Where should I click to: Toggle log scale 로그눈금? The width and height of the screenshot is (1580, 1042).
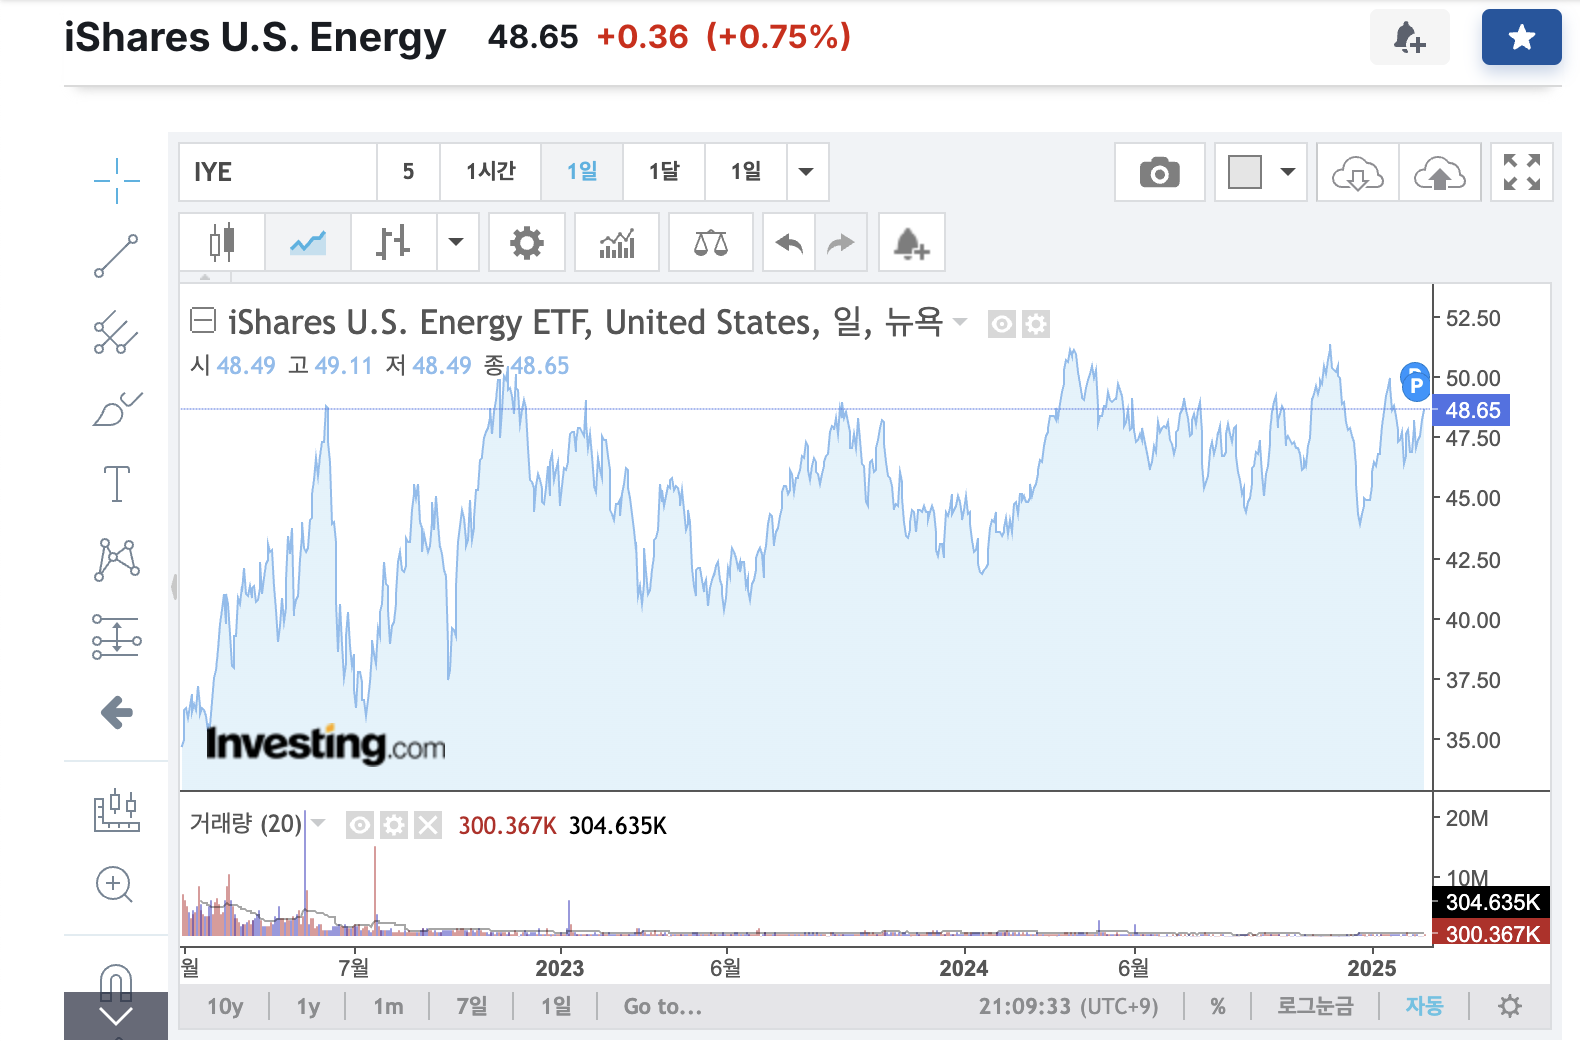pos(1315,1006)
